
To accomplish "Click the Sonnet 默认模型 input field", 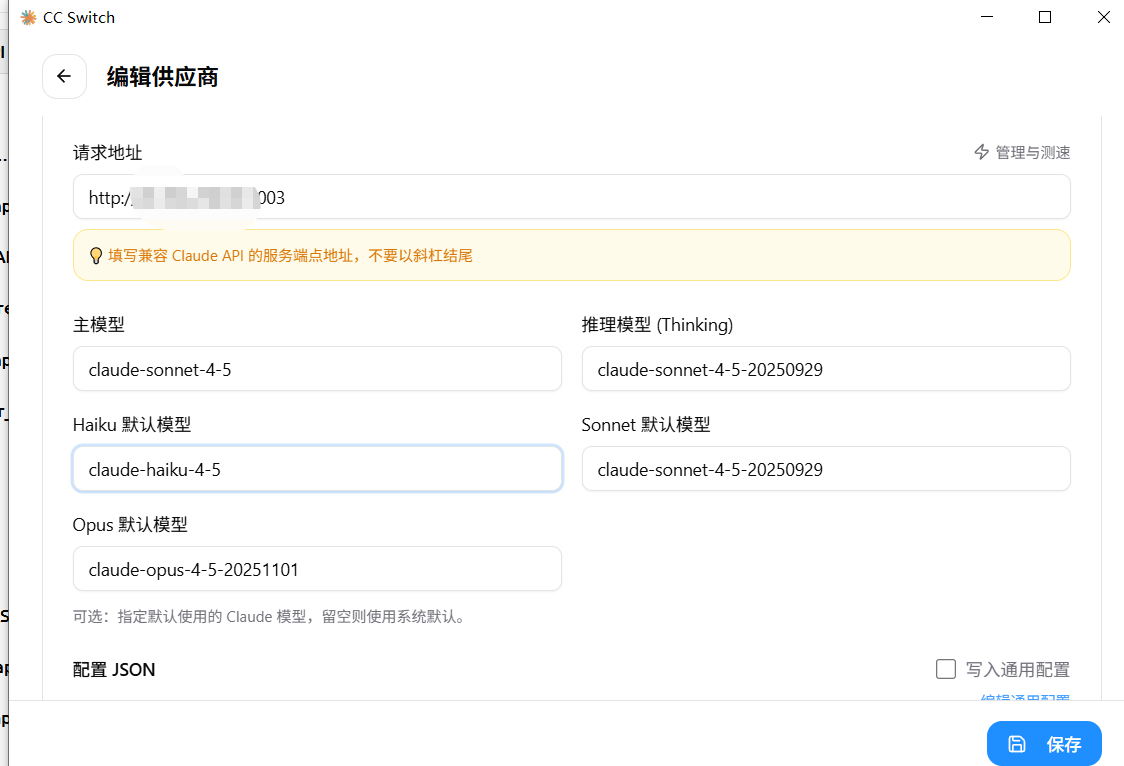I will pos(826,469).
